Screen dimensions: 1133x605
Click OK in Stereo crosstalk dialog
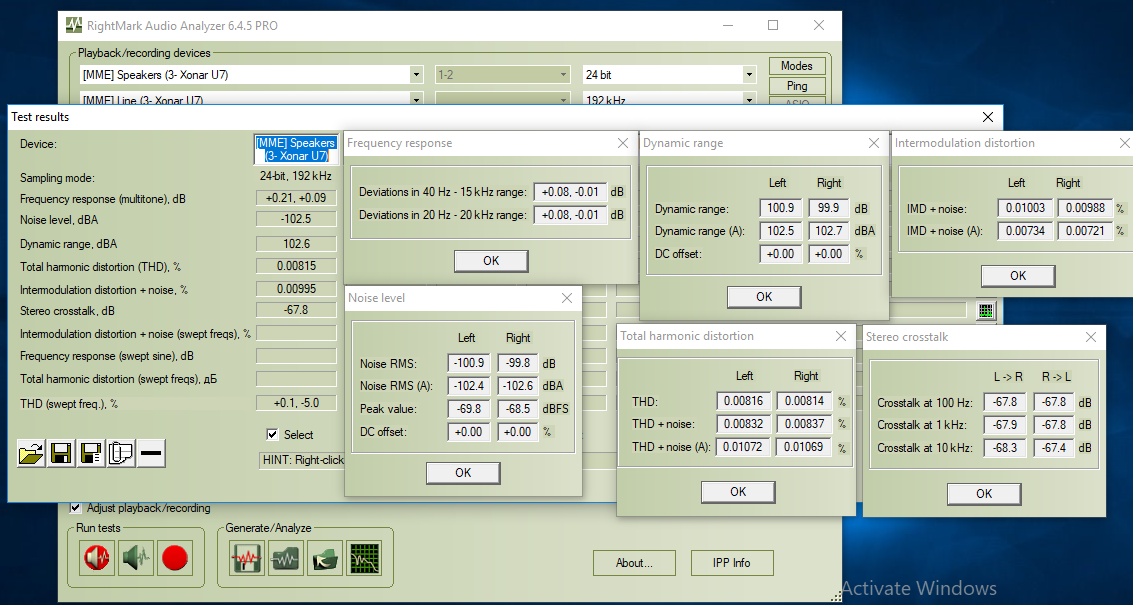point(984,494)
